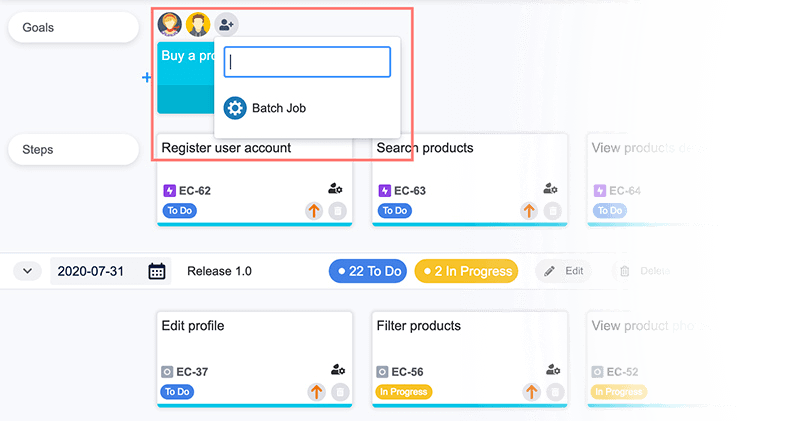Click the 2020-07-31 release date field

coord(111,271)
